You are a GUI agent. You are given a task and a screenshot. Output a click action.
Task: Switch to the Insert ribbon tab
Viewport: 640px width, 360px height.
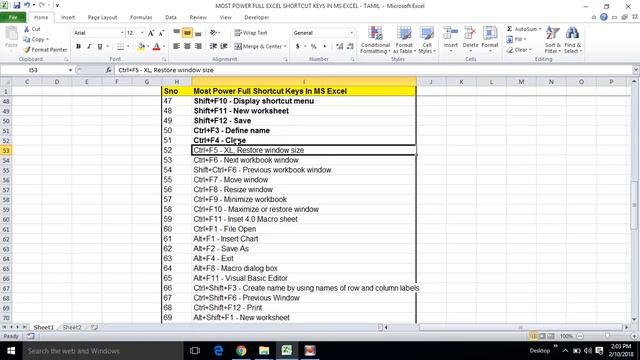coord(68,17)
